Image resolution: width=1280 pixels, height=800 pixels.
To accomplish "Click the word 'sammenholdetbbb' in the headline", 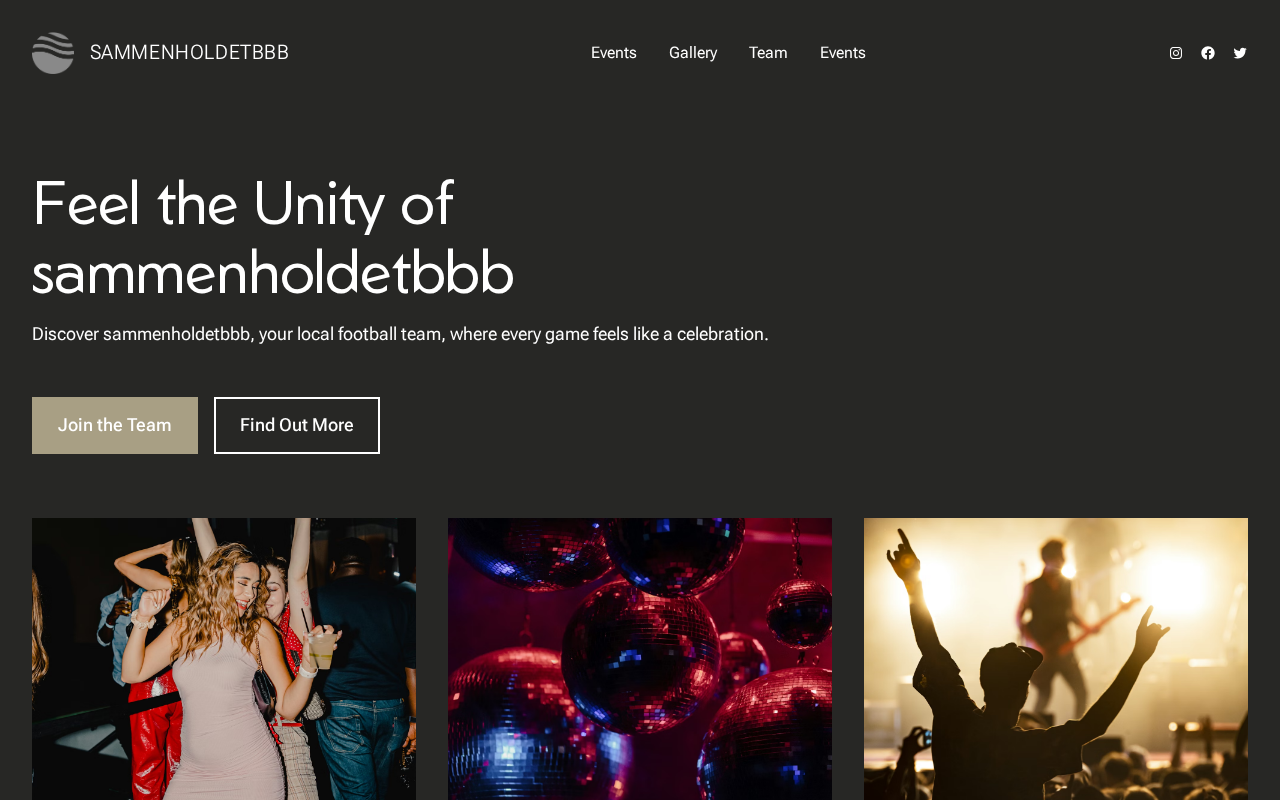I will click(x=273, y=273).
